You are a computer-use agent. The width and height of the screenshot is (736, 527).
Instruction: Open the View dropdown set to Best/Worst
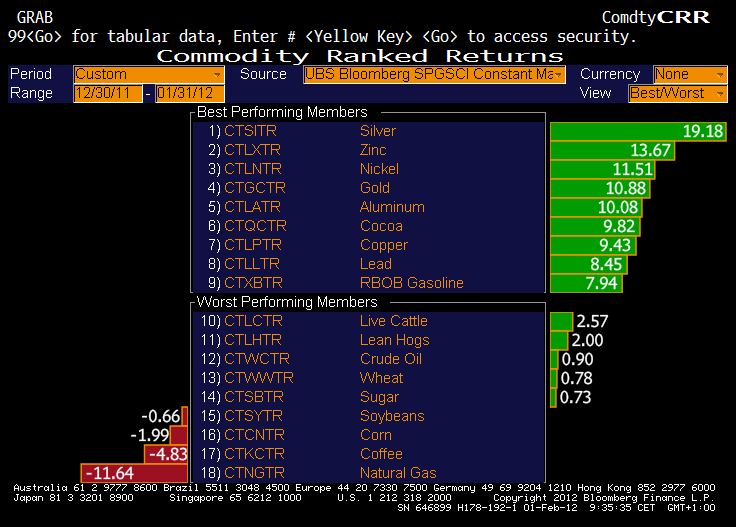coord(678,93)
